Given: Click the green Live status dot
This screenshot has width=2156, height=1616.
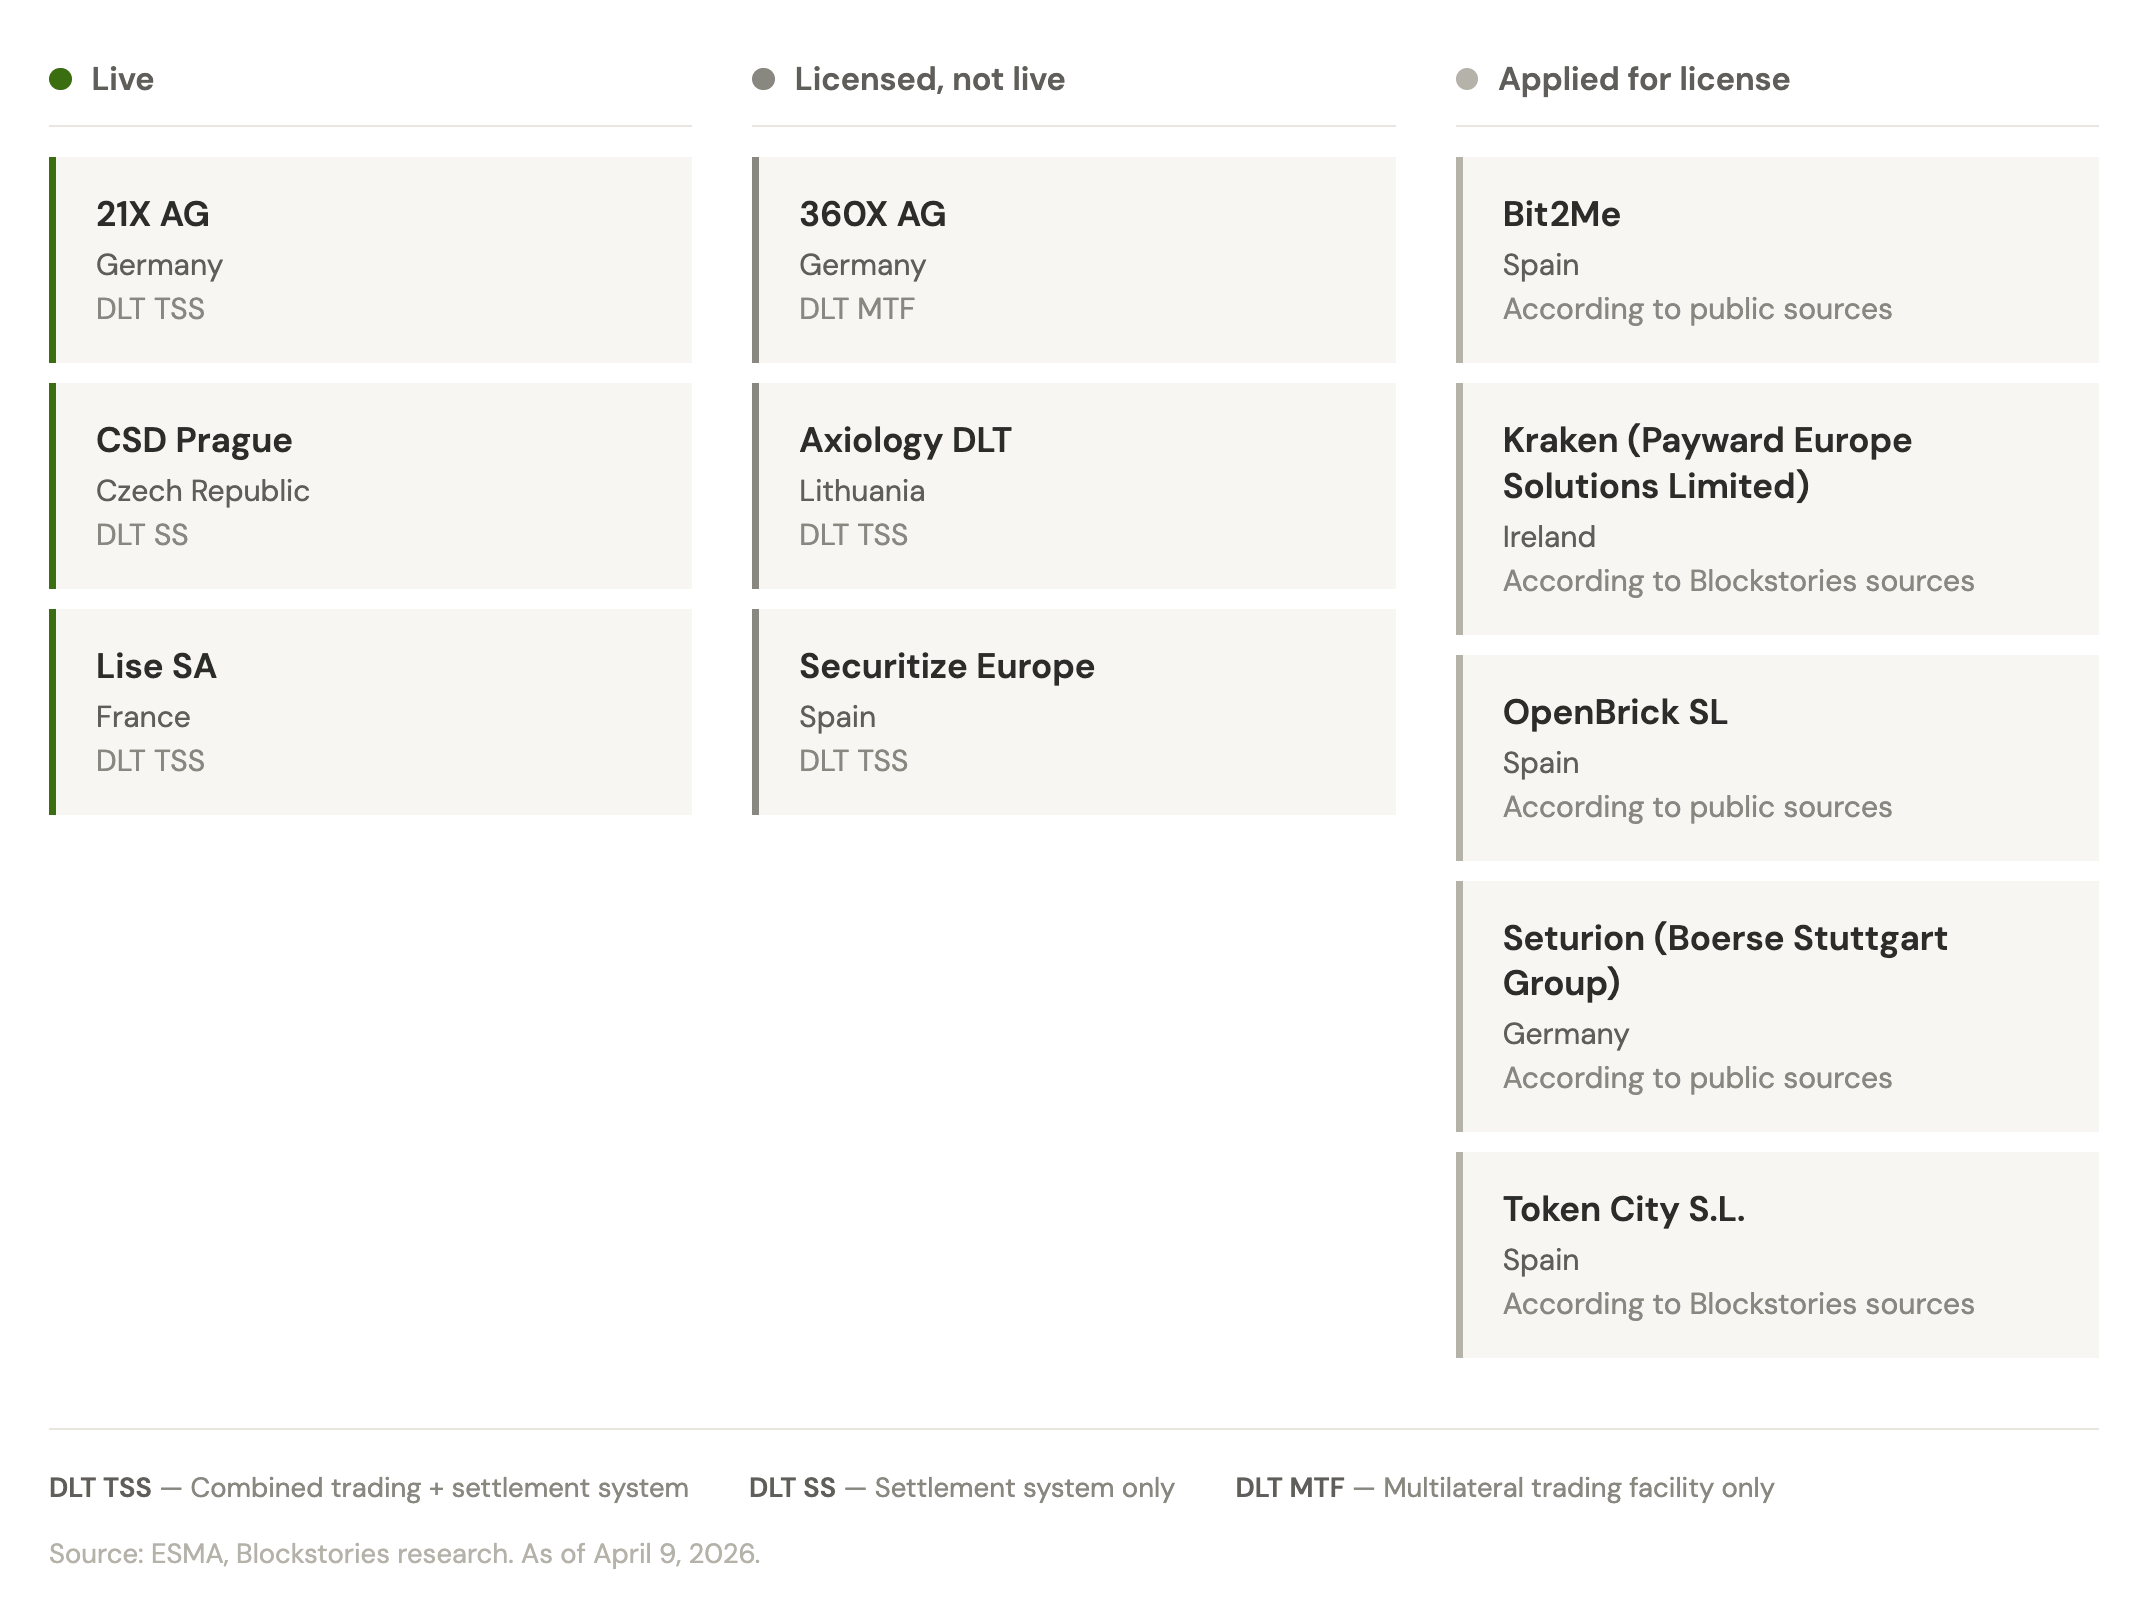Looking at the screenshot, I should (x=60, y=79).
